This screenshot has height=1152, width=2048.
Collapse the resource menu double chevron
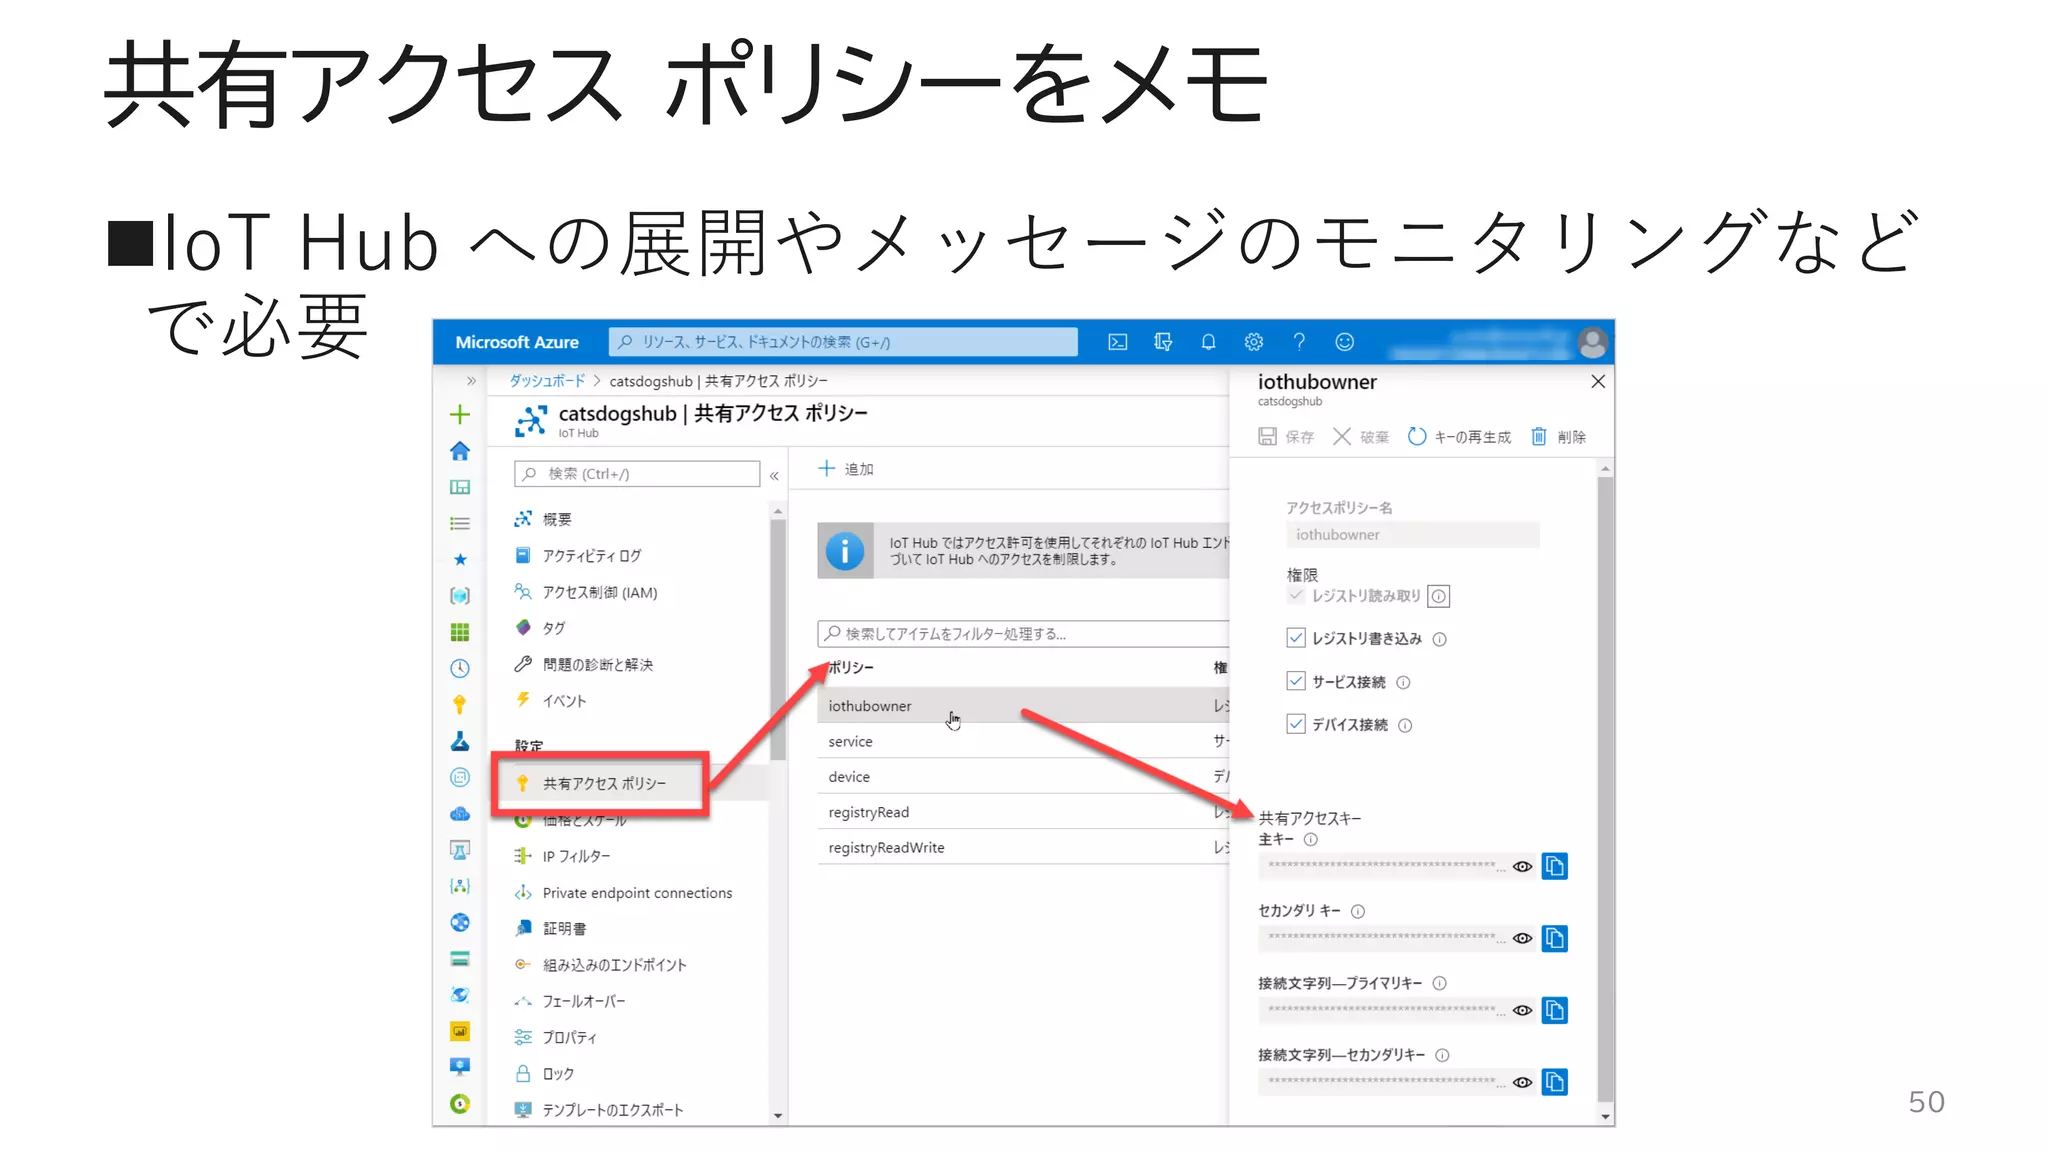pyautogui.click(x=774, y=476)
